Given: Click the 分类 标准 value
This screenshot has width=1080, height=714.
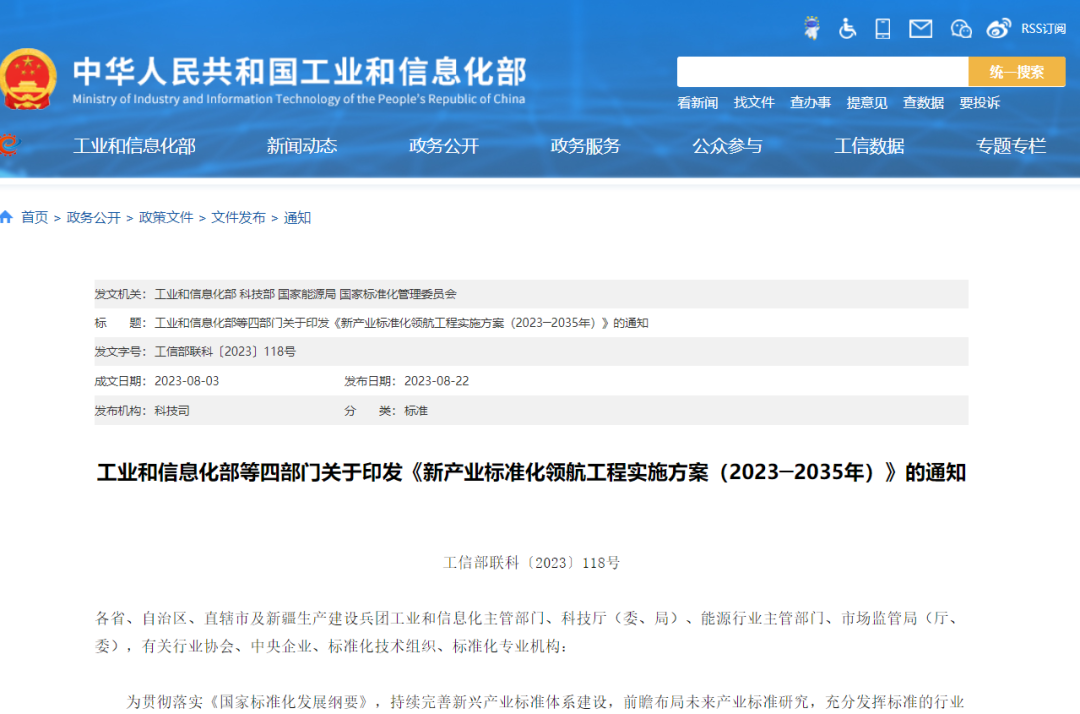Looking at the screenshot, I should 416,411.
